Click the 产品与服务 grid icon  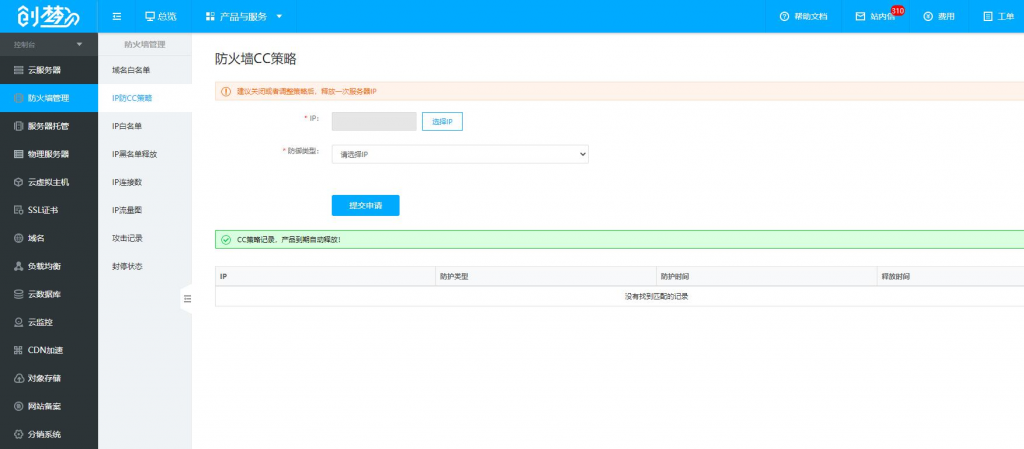pyautogui.click(x=210, y=16)
